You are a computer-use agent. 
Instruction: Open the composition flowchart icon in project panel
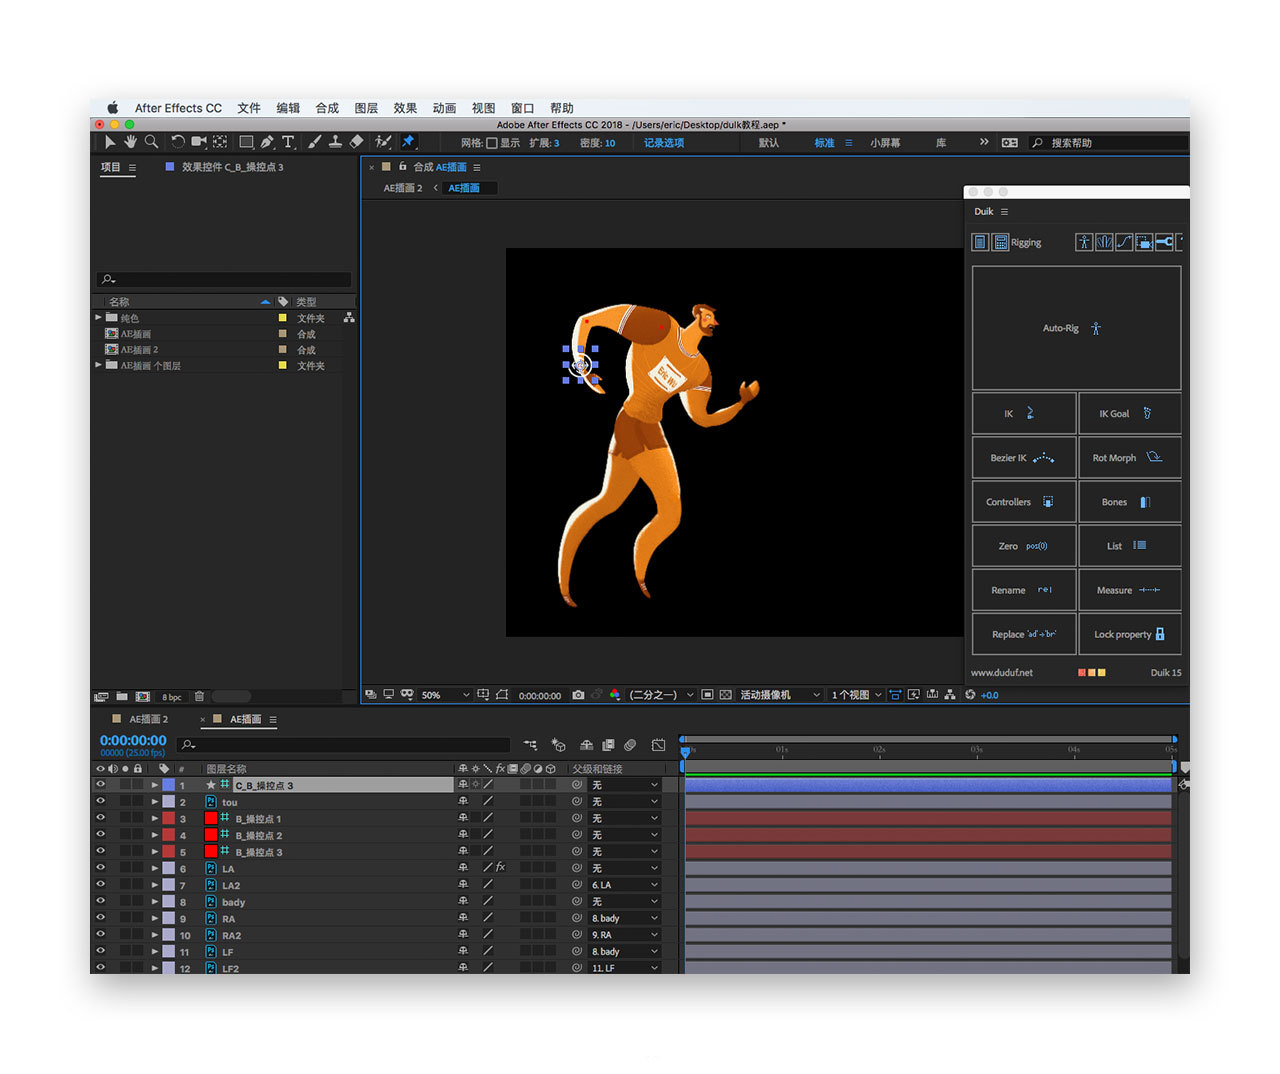[349, 317]
